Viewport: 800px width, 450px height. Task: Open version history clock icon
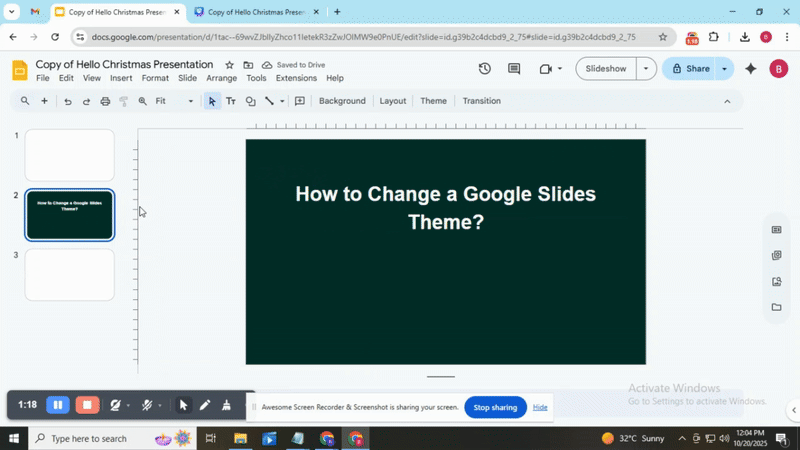click(x=485, y=69)
